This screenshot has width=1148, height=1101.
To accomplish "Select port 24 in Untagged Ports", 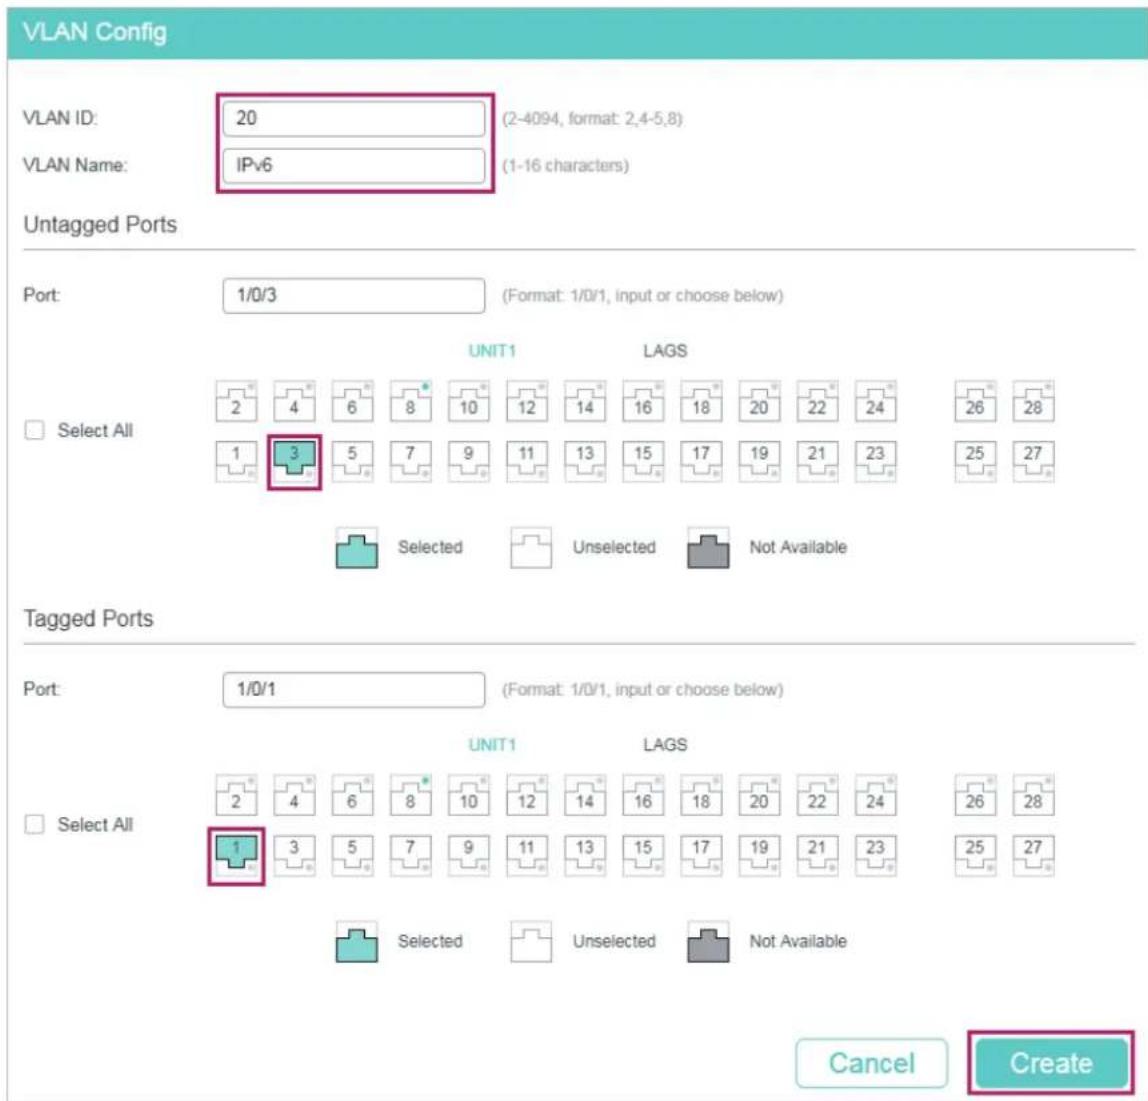I will (x=875, y=401).
